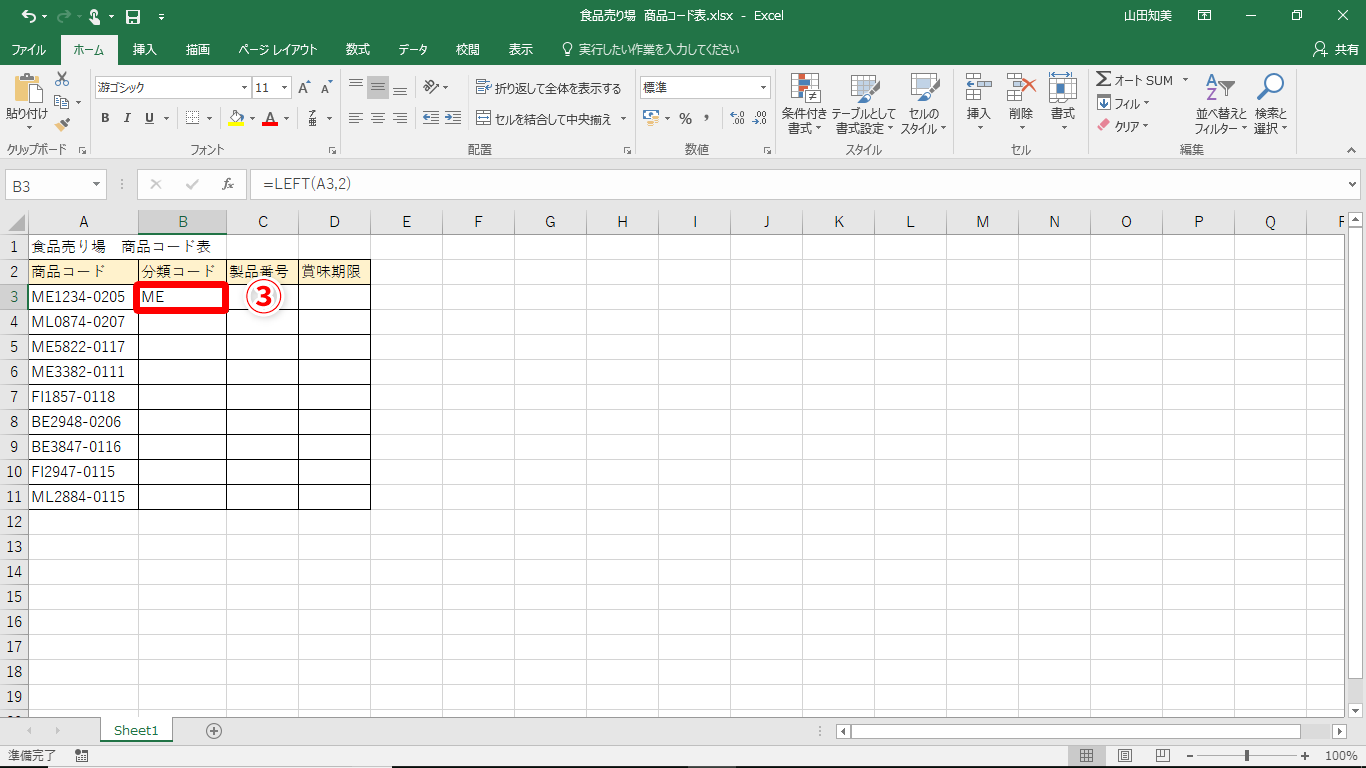This screenshot has width=1366, height=768.
Task: Click the Copy icon in clipboard group
Action: tap(62, 102)
